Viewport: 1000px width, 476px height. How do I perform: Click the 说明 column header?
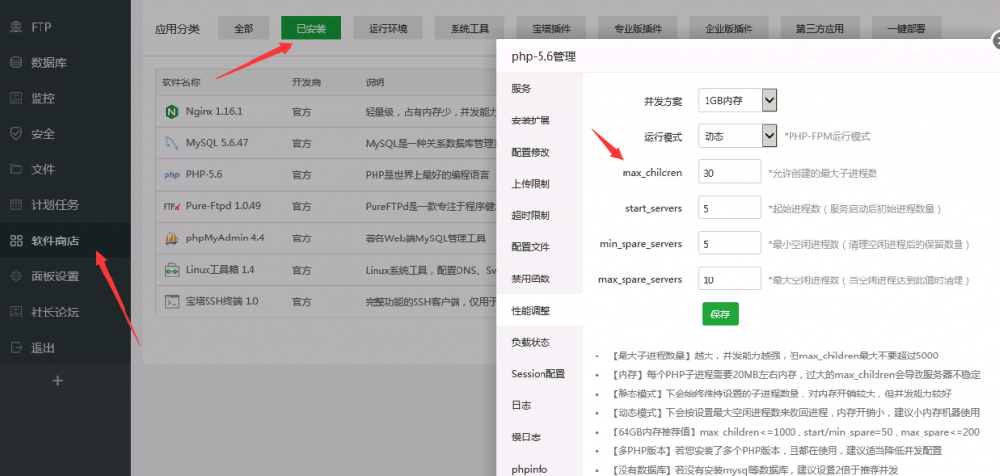(375, 83)
